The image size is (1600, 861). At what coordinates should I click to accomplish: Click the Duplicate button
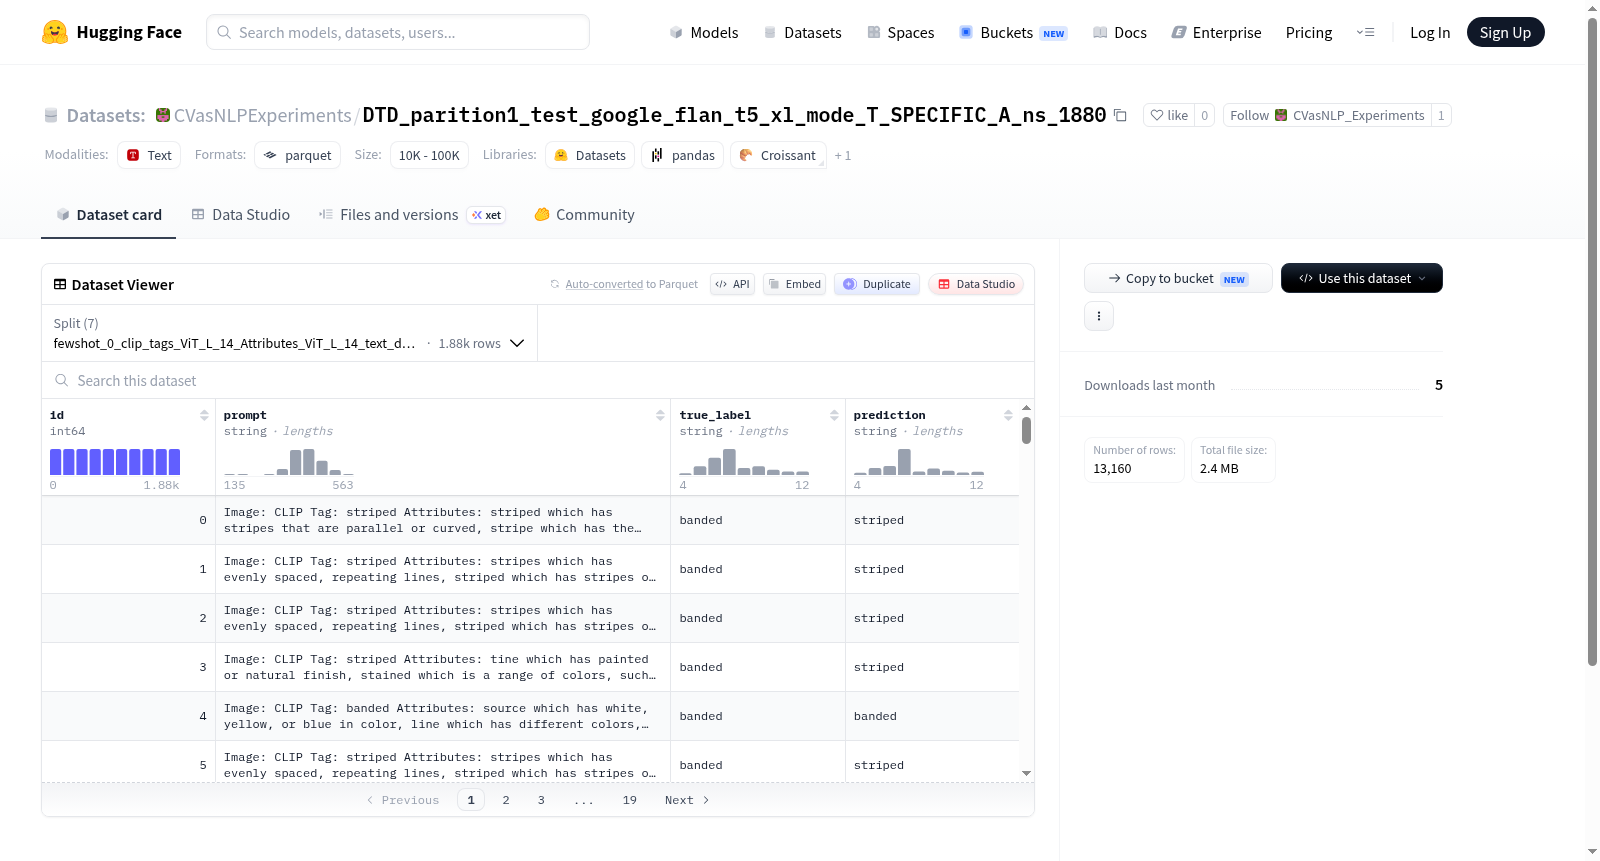click(877, 284)
